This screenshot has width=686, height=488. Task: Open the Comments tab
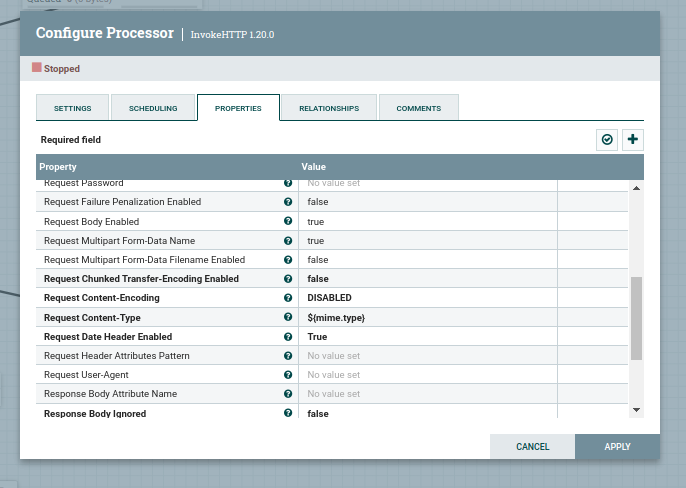(x=419, y=107)
